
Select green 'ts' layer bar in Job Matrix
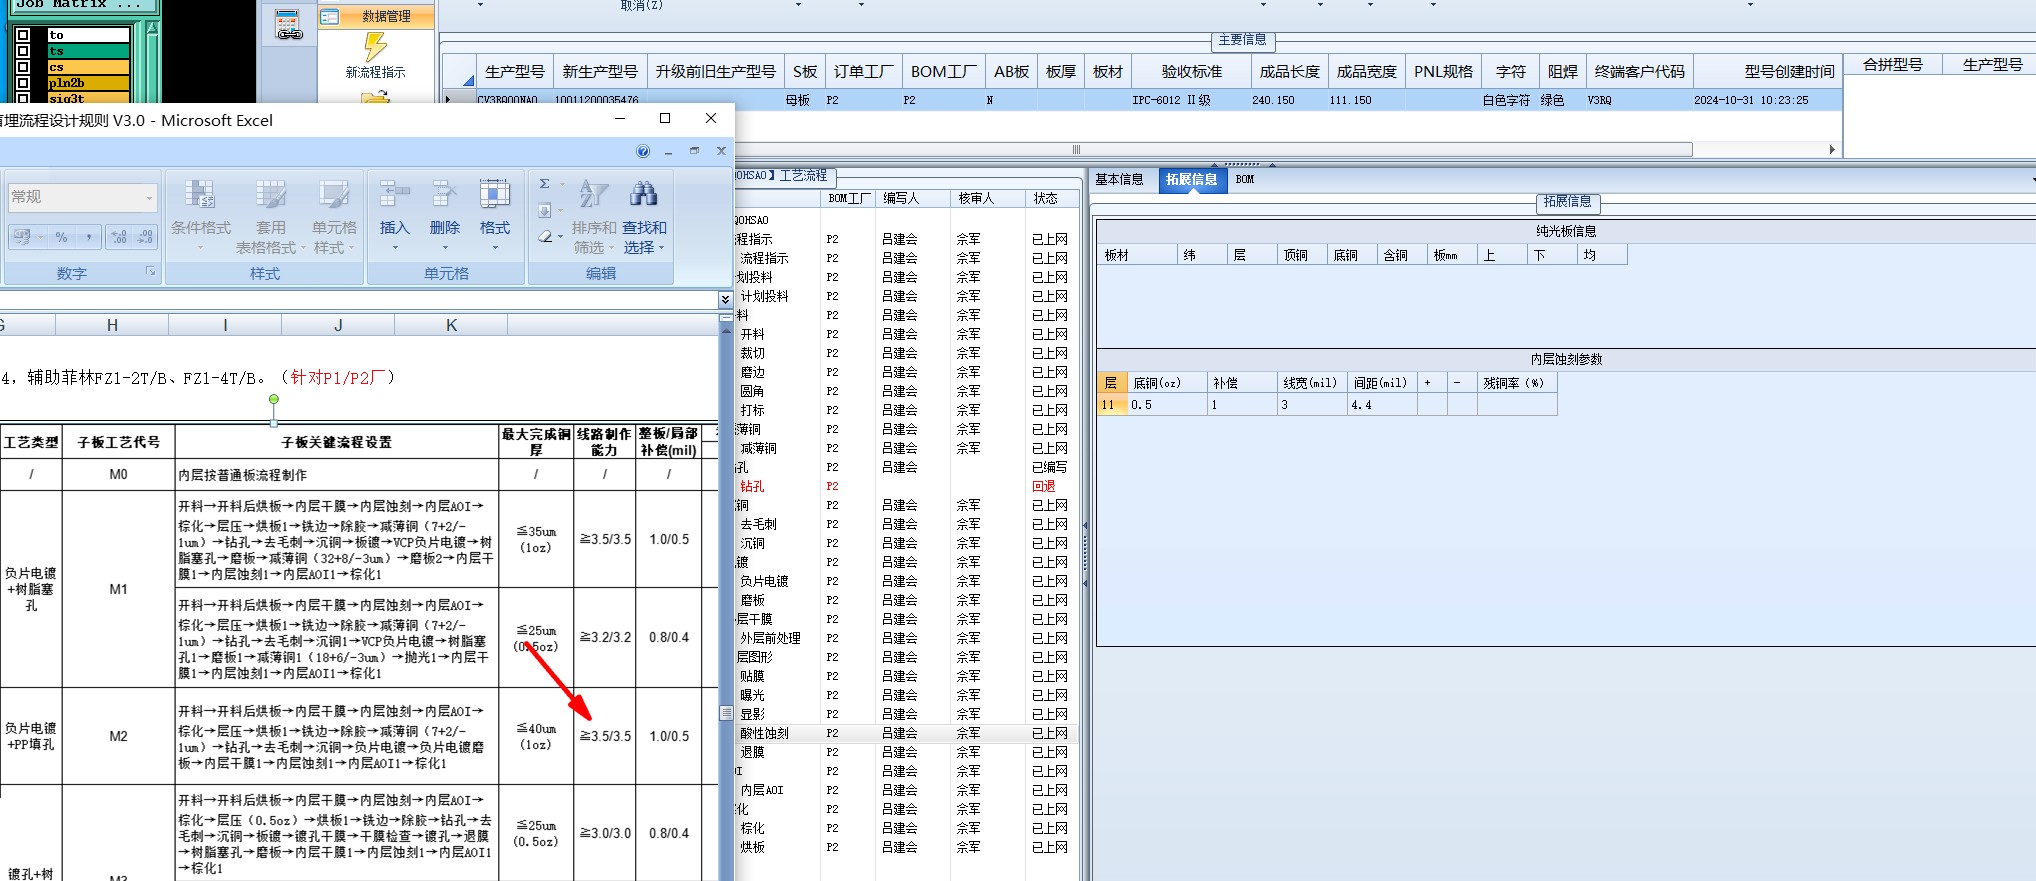coord(89,51)
